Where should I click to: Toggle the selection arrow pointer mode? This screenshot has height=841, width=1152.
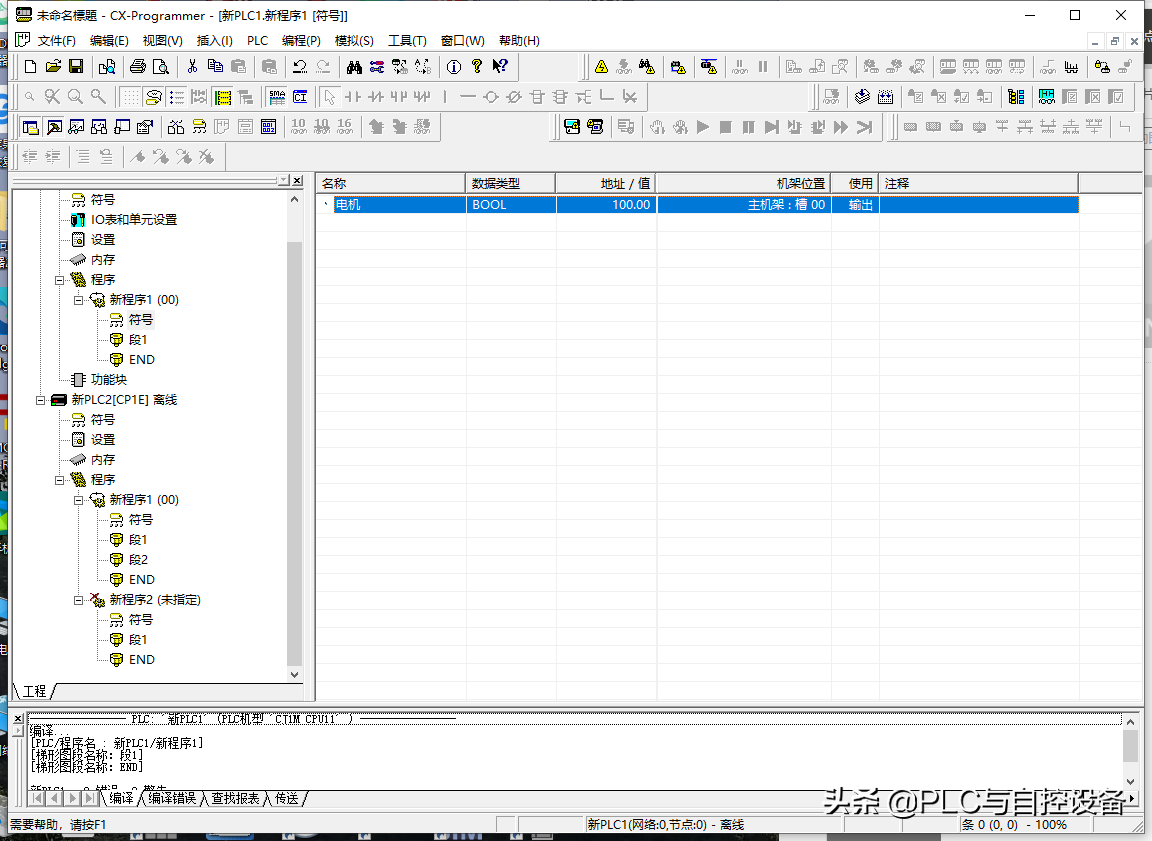pyautogui.click(x=328, y=97)
